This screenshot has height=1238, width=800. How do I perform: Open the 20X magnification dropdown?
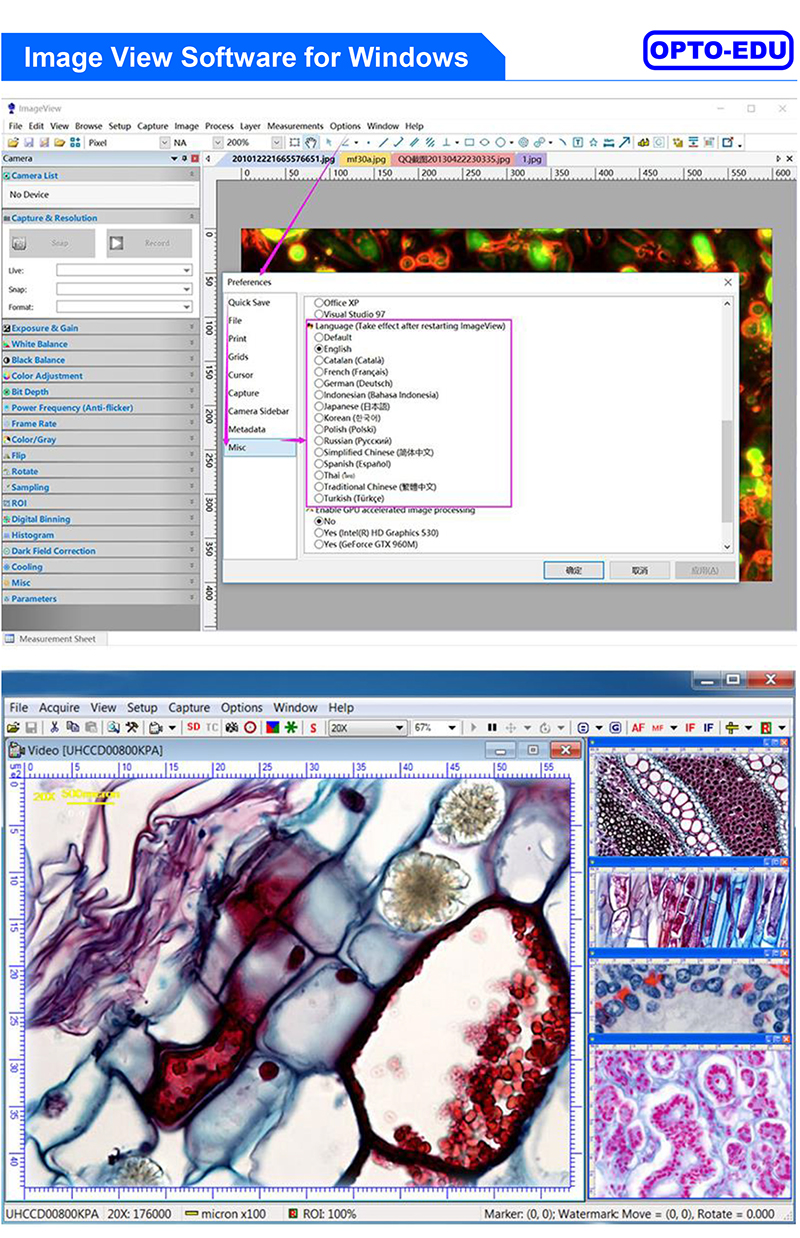(399, 727)
